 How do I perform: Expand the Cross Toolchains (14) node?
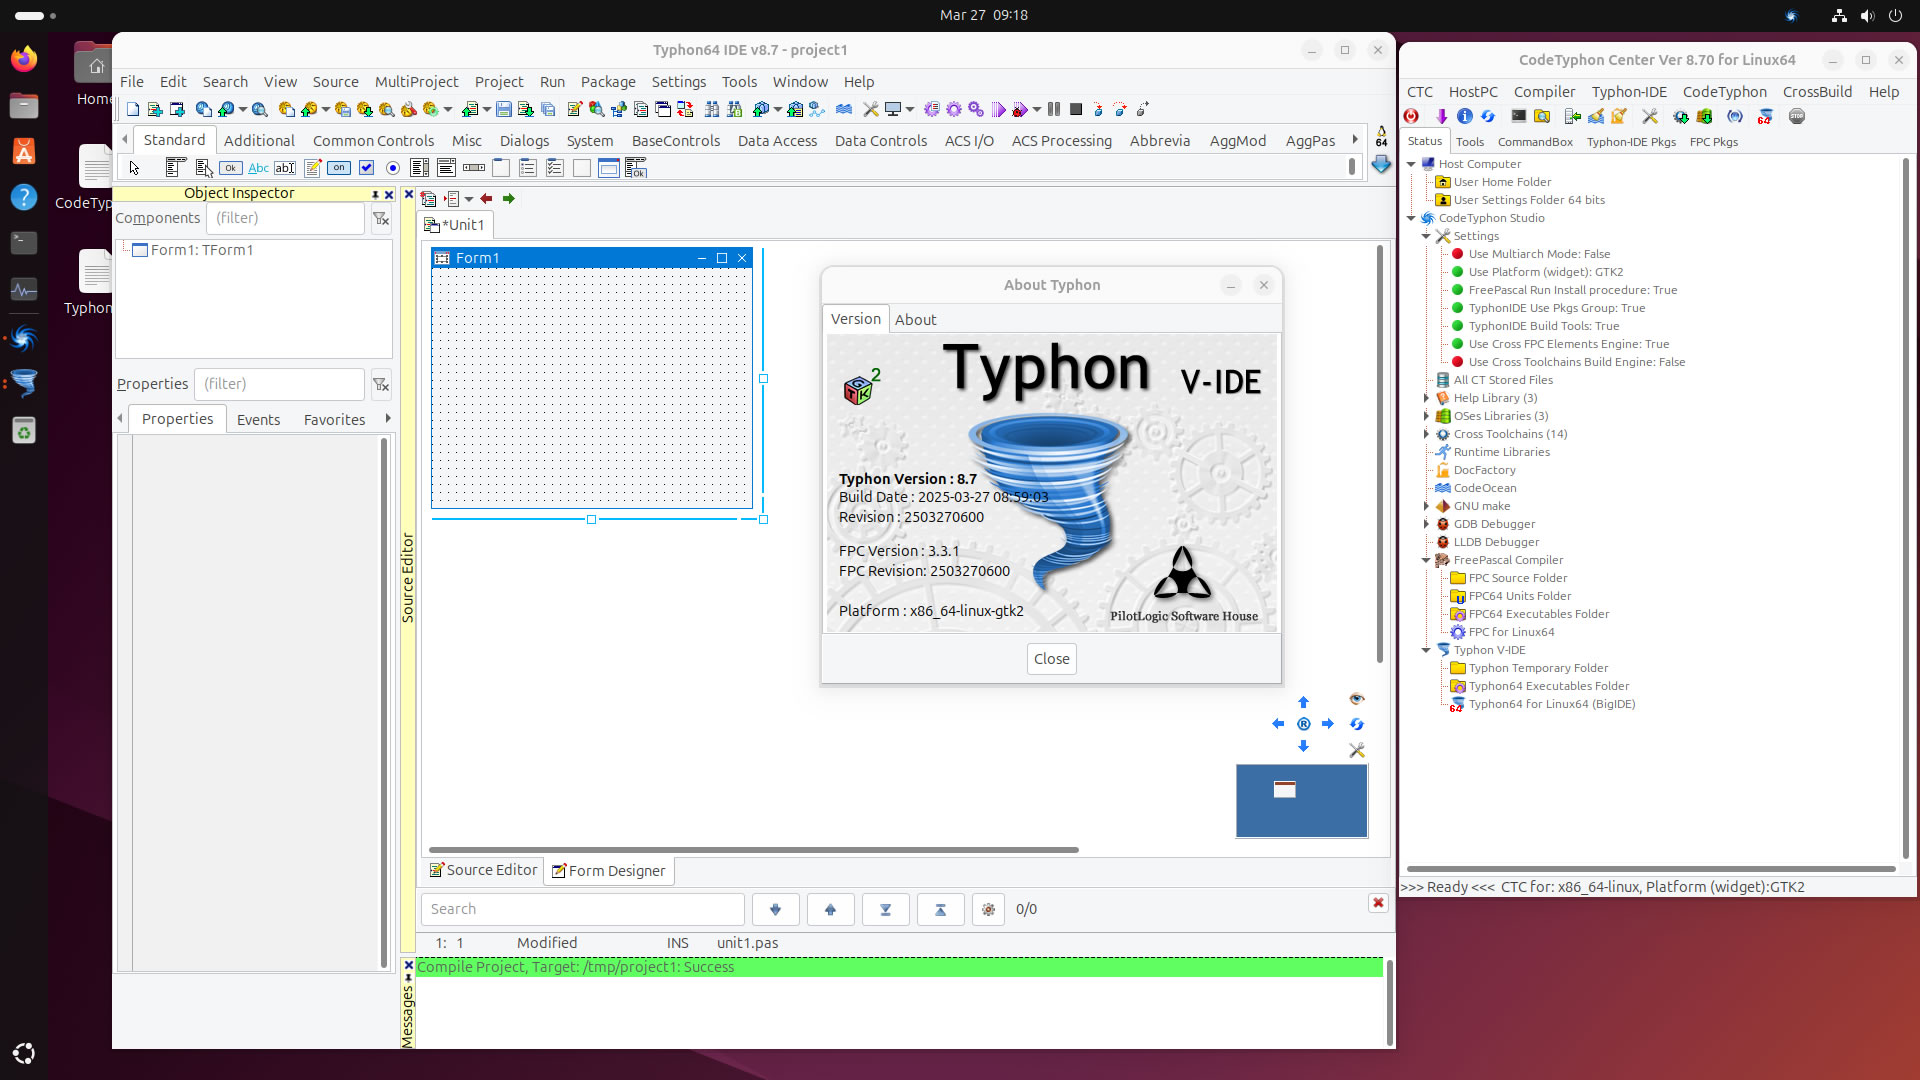(x=1426, y=434)
